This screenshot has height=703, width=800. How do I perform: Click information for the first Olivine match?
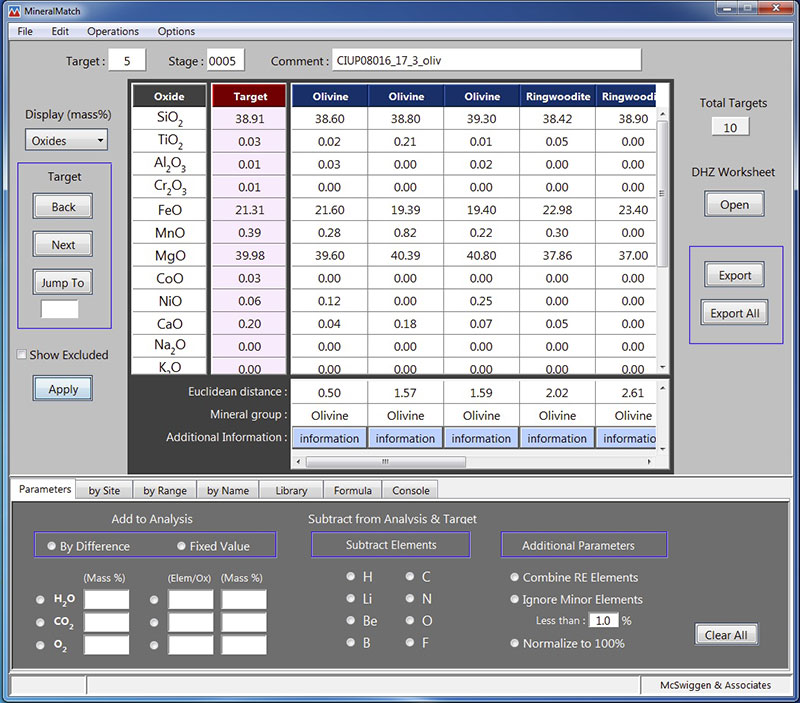click(x=329, y=437)
